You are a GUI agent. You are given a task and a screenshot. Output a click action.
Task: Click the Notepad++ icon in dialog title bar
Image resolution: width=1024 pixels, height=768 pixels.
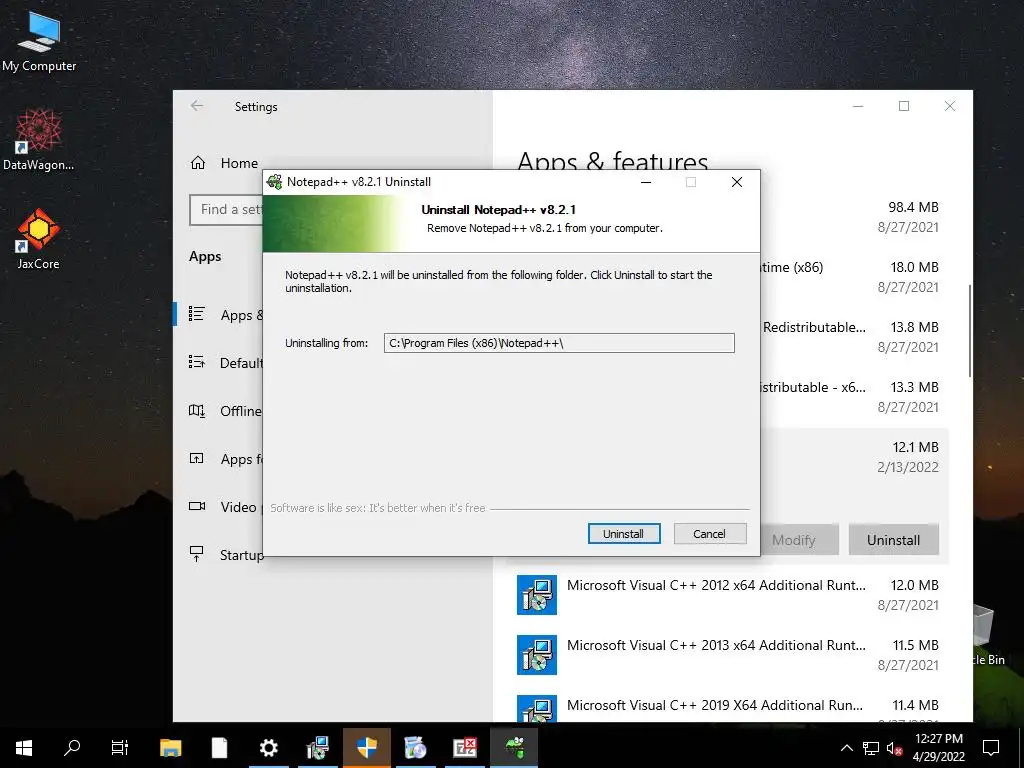(x=275, y=182)
